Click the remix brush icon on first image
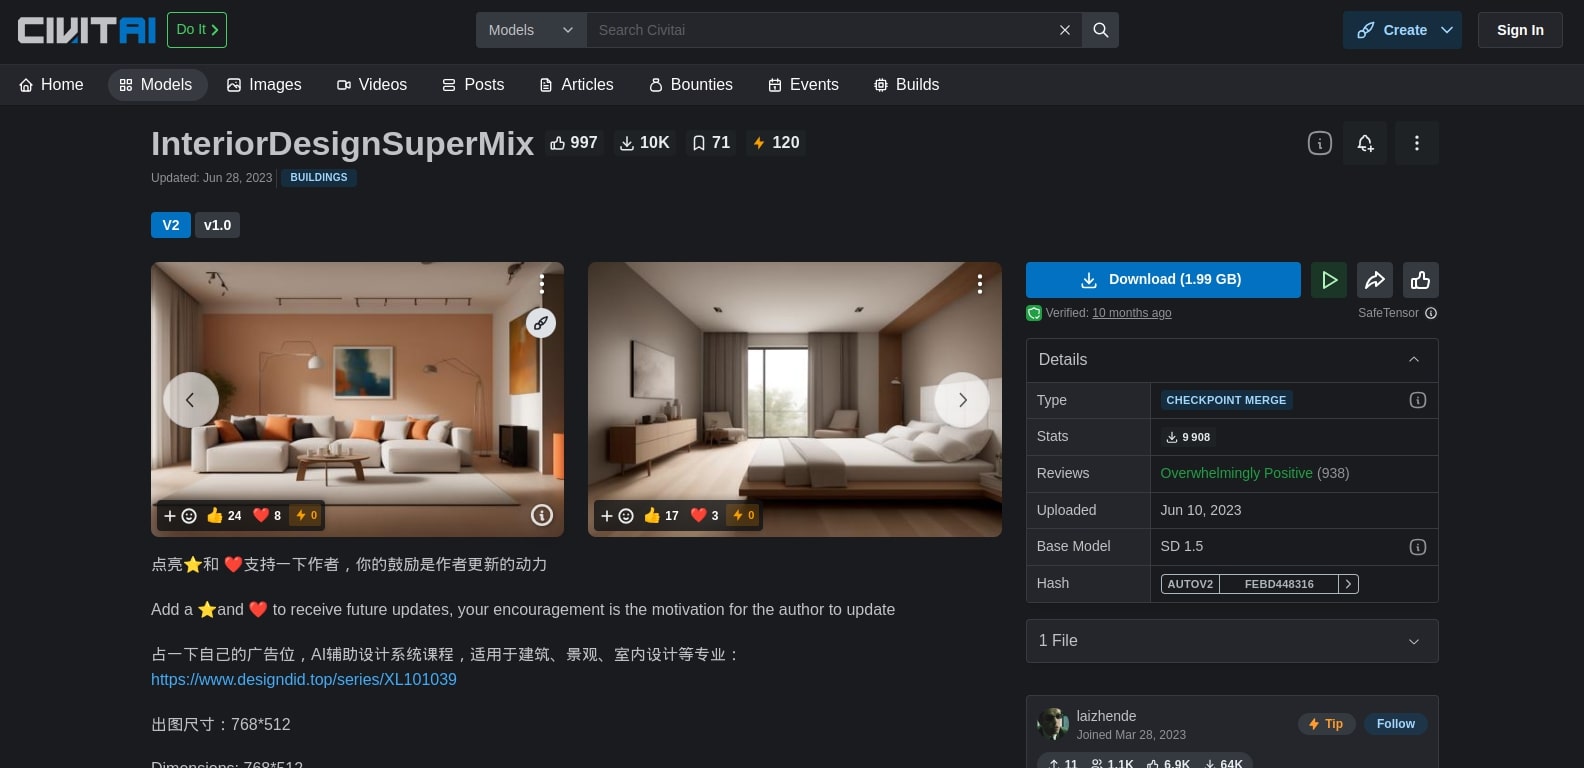Viewport: 1584px width, 768px height. click(541, 323)
